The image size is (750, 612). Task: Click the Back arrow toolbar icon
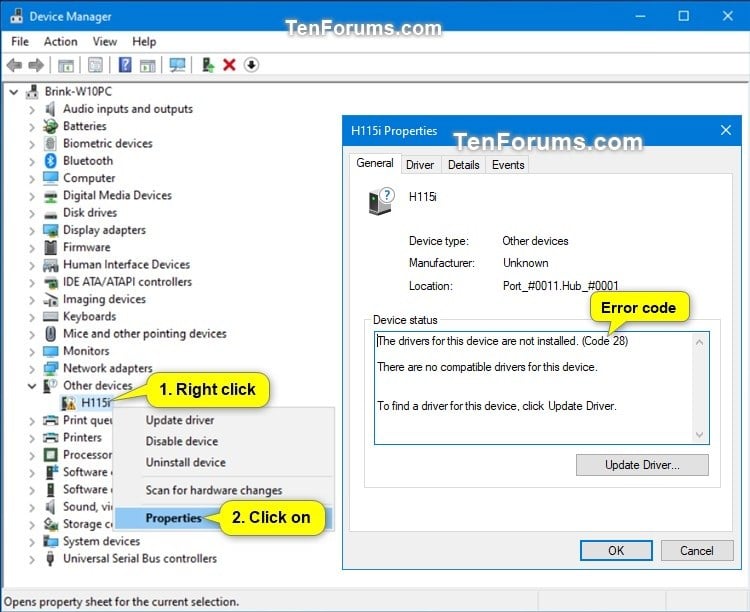(14, 65)
